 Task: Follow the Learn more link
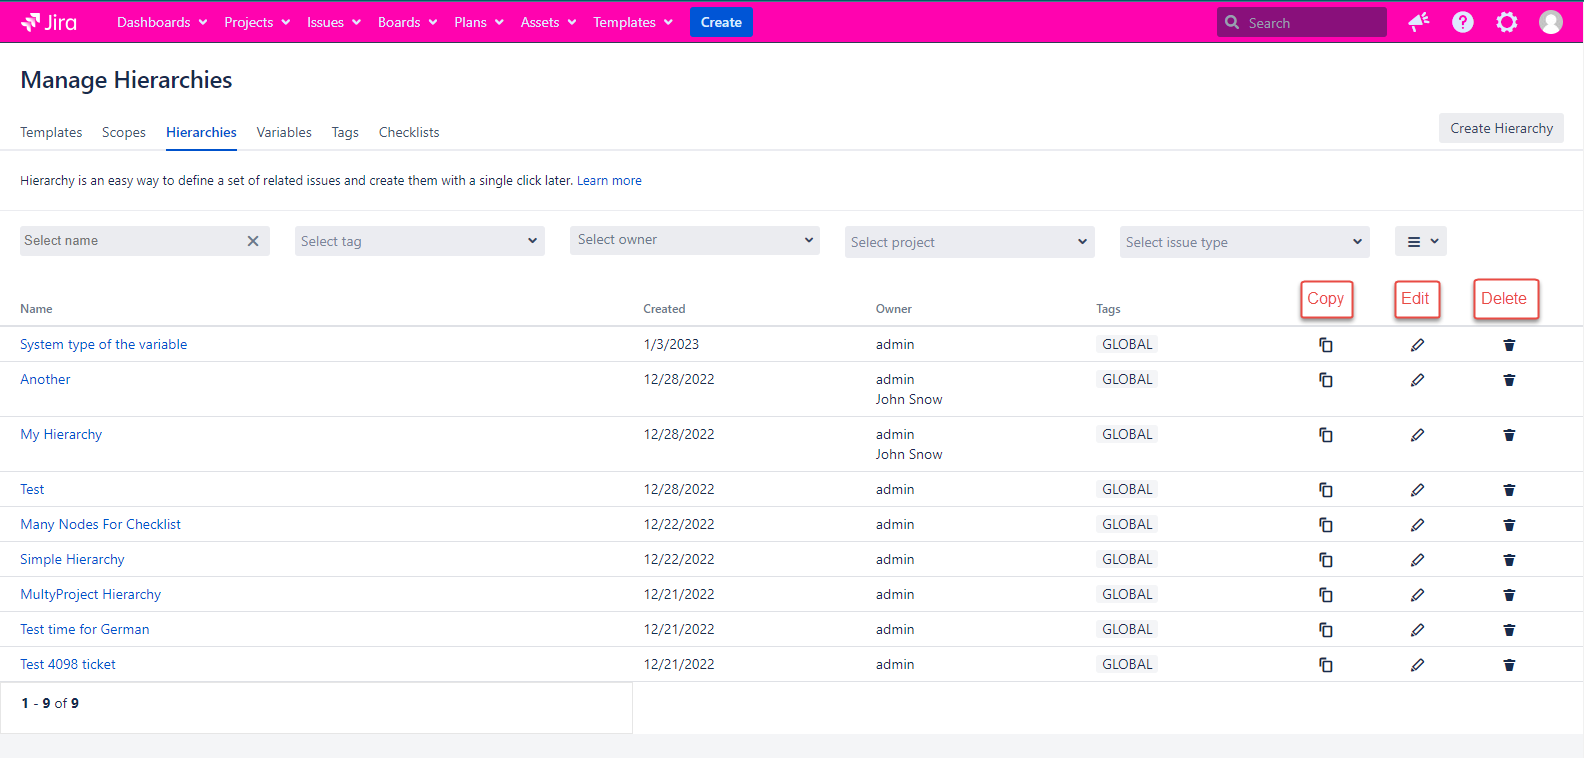click(609, 181)
